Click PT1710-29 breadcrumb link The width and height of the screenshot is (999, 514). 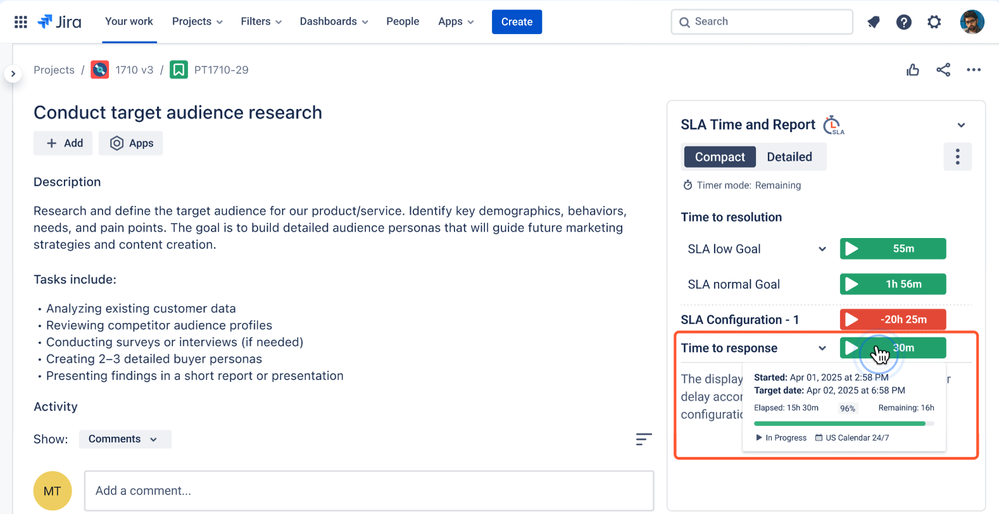click(221, 70)
